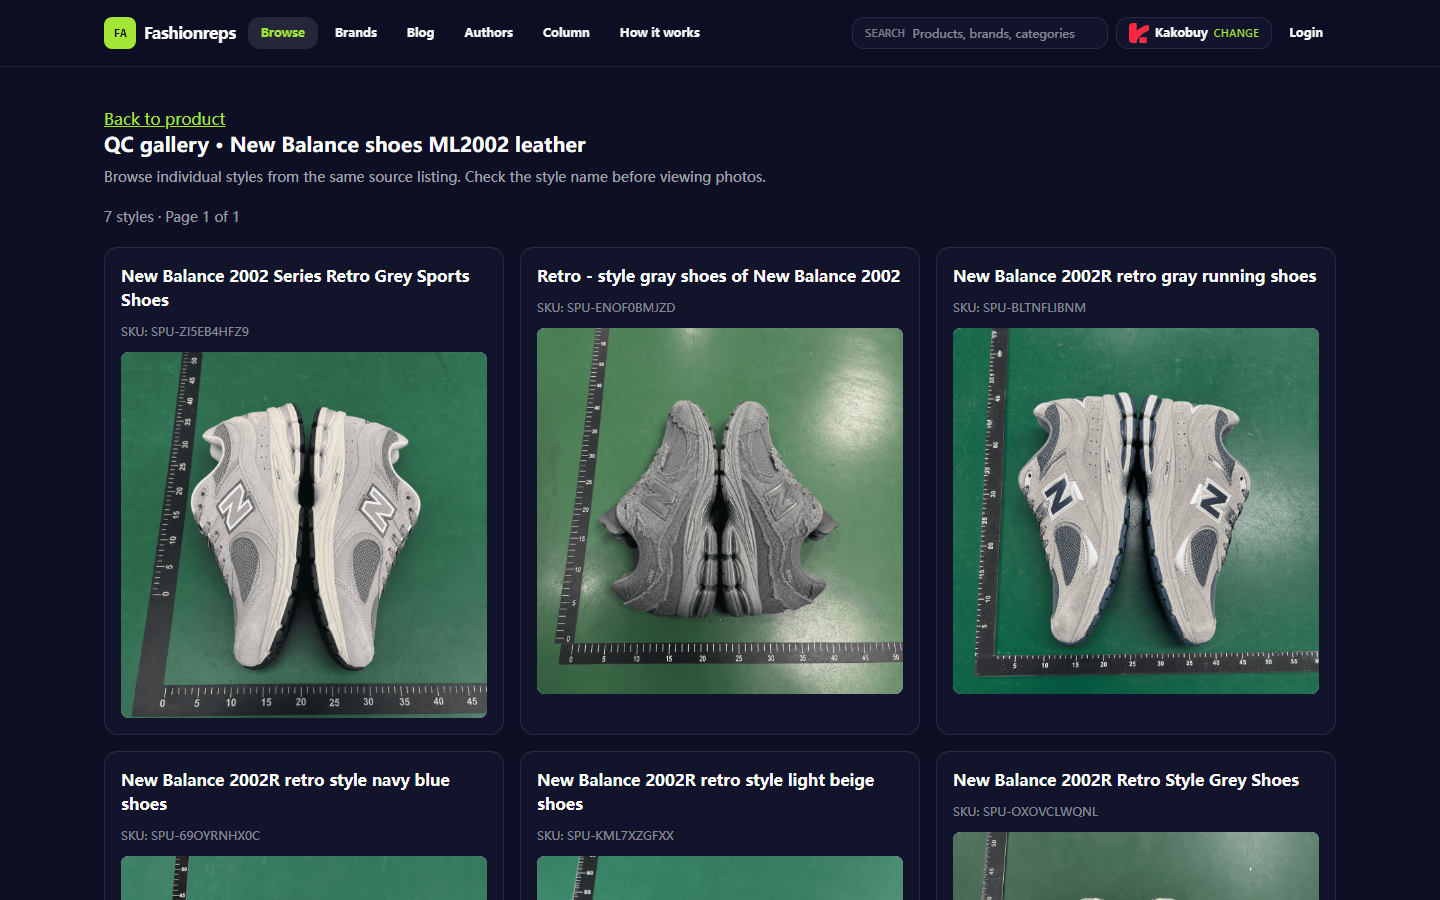The image size is (1440, 900).
Task: View photo for SKU SPU-ZI5EB4HFZ9
Action: pyautogui.click(x=304, y=535)
